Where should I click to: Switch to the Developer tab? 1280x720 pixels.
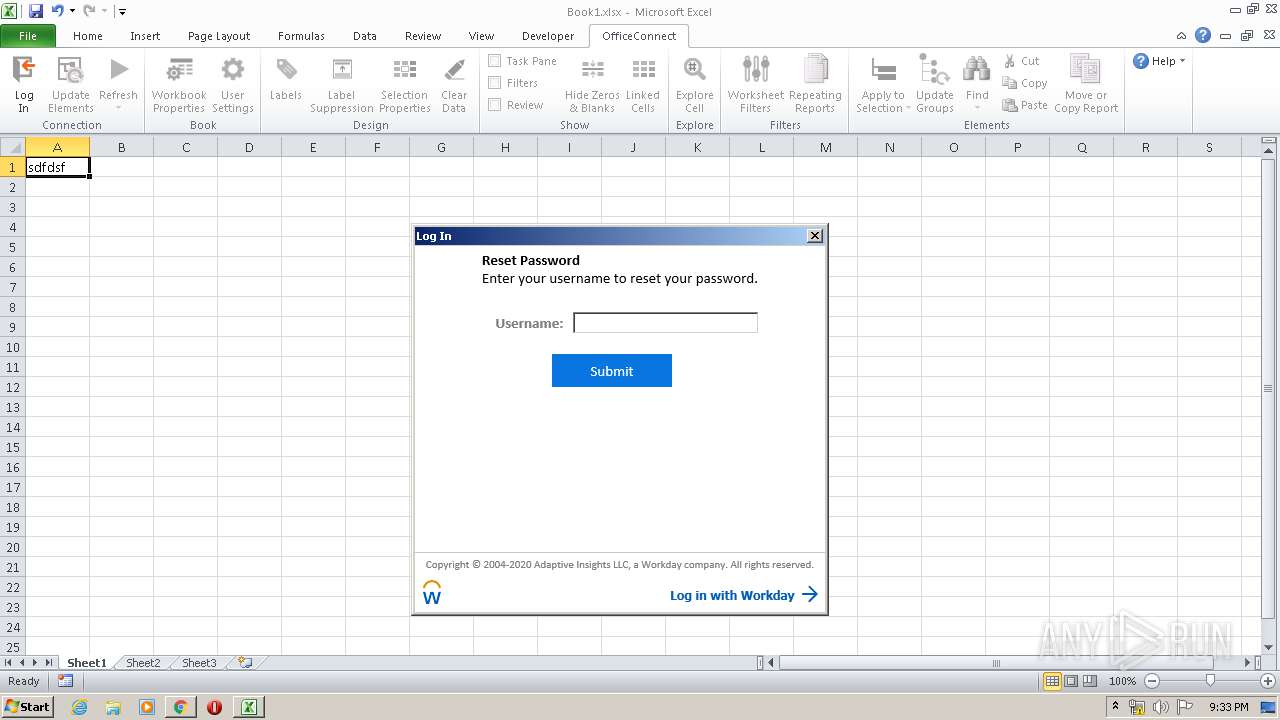(x=548, y=36)
